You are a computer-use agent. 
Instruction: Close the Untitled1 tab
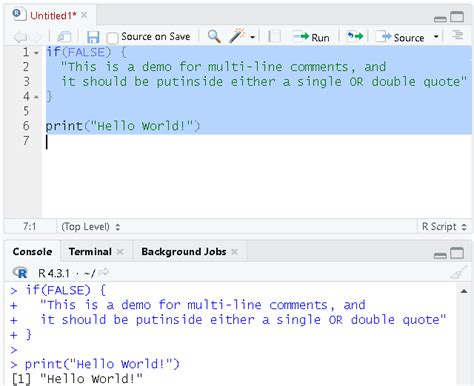click(x=84, y=15)
